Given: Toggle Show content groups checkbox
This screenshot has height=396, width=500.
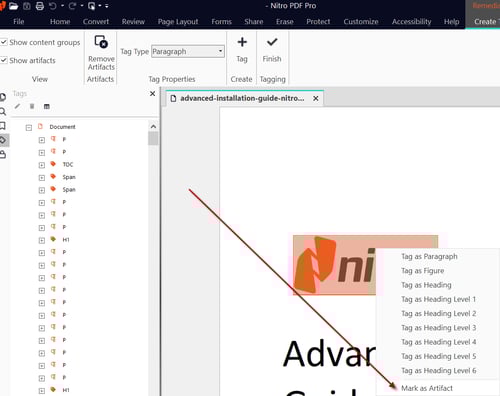Looking at the screenshot, I should pos(4,42).
